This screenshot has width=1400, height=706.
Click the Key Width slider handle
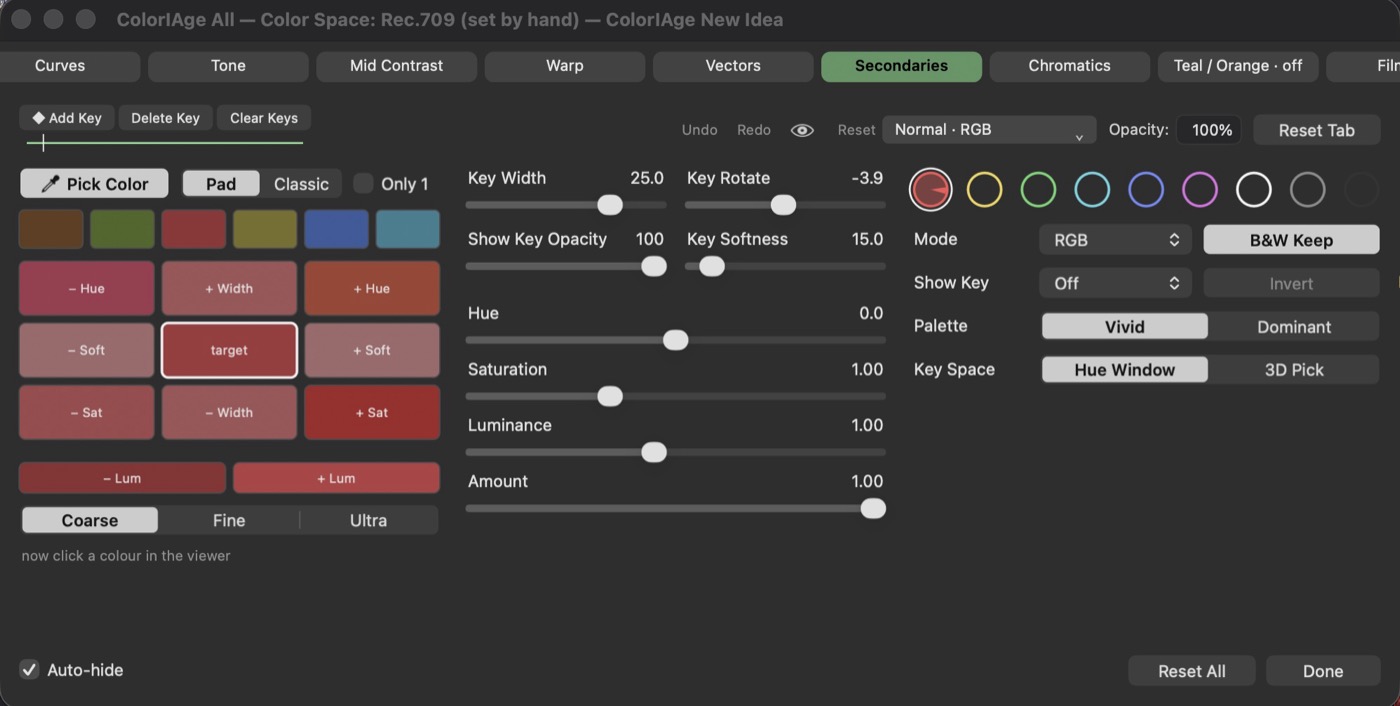(x=610, y=205)
